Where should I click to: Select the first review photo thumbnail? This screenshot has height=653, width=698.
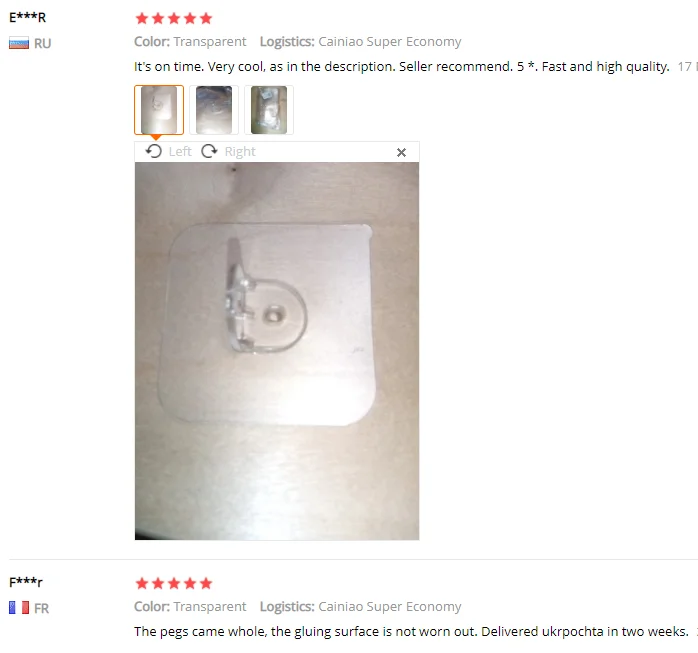(x=159, y=110)
